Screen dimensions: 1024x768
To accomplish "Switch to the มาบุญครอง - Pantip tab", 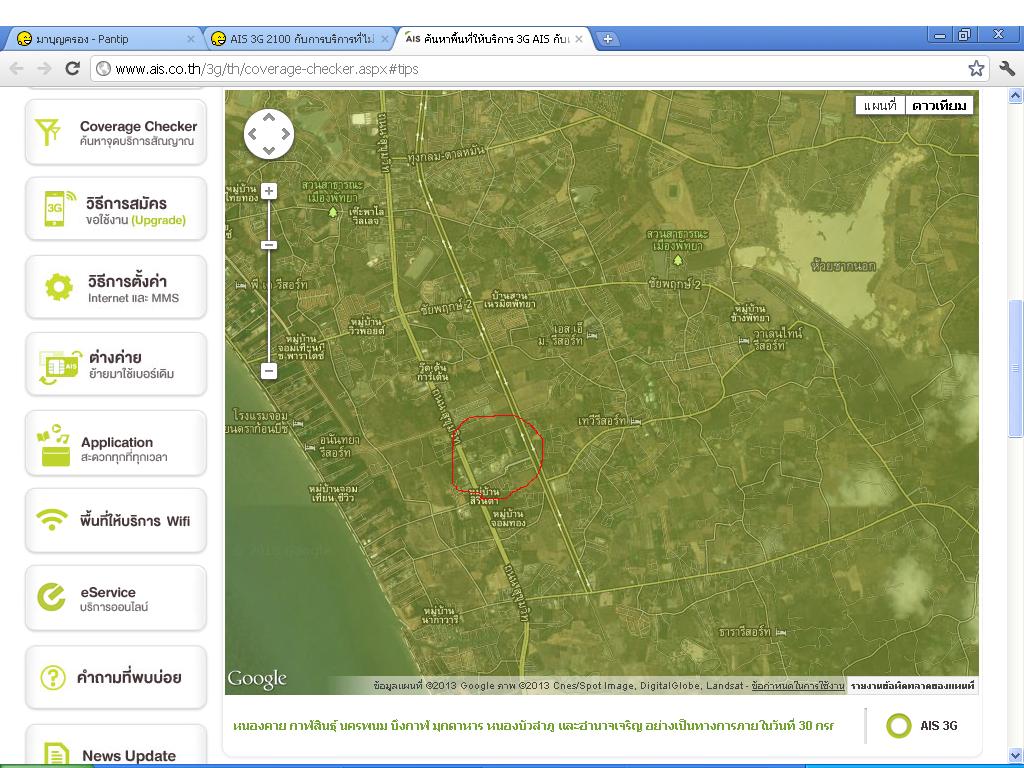I will [x=104, y=39].
